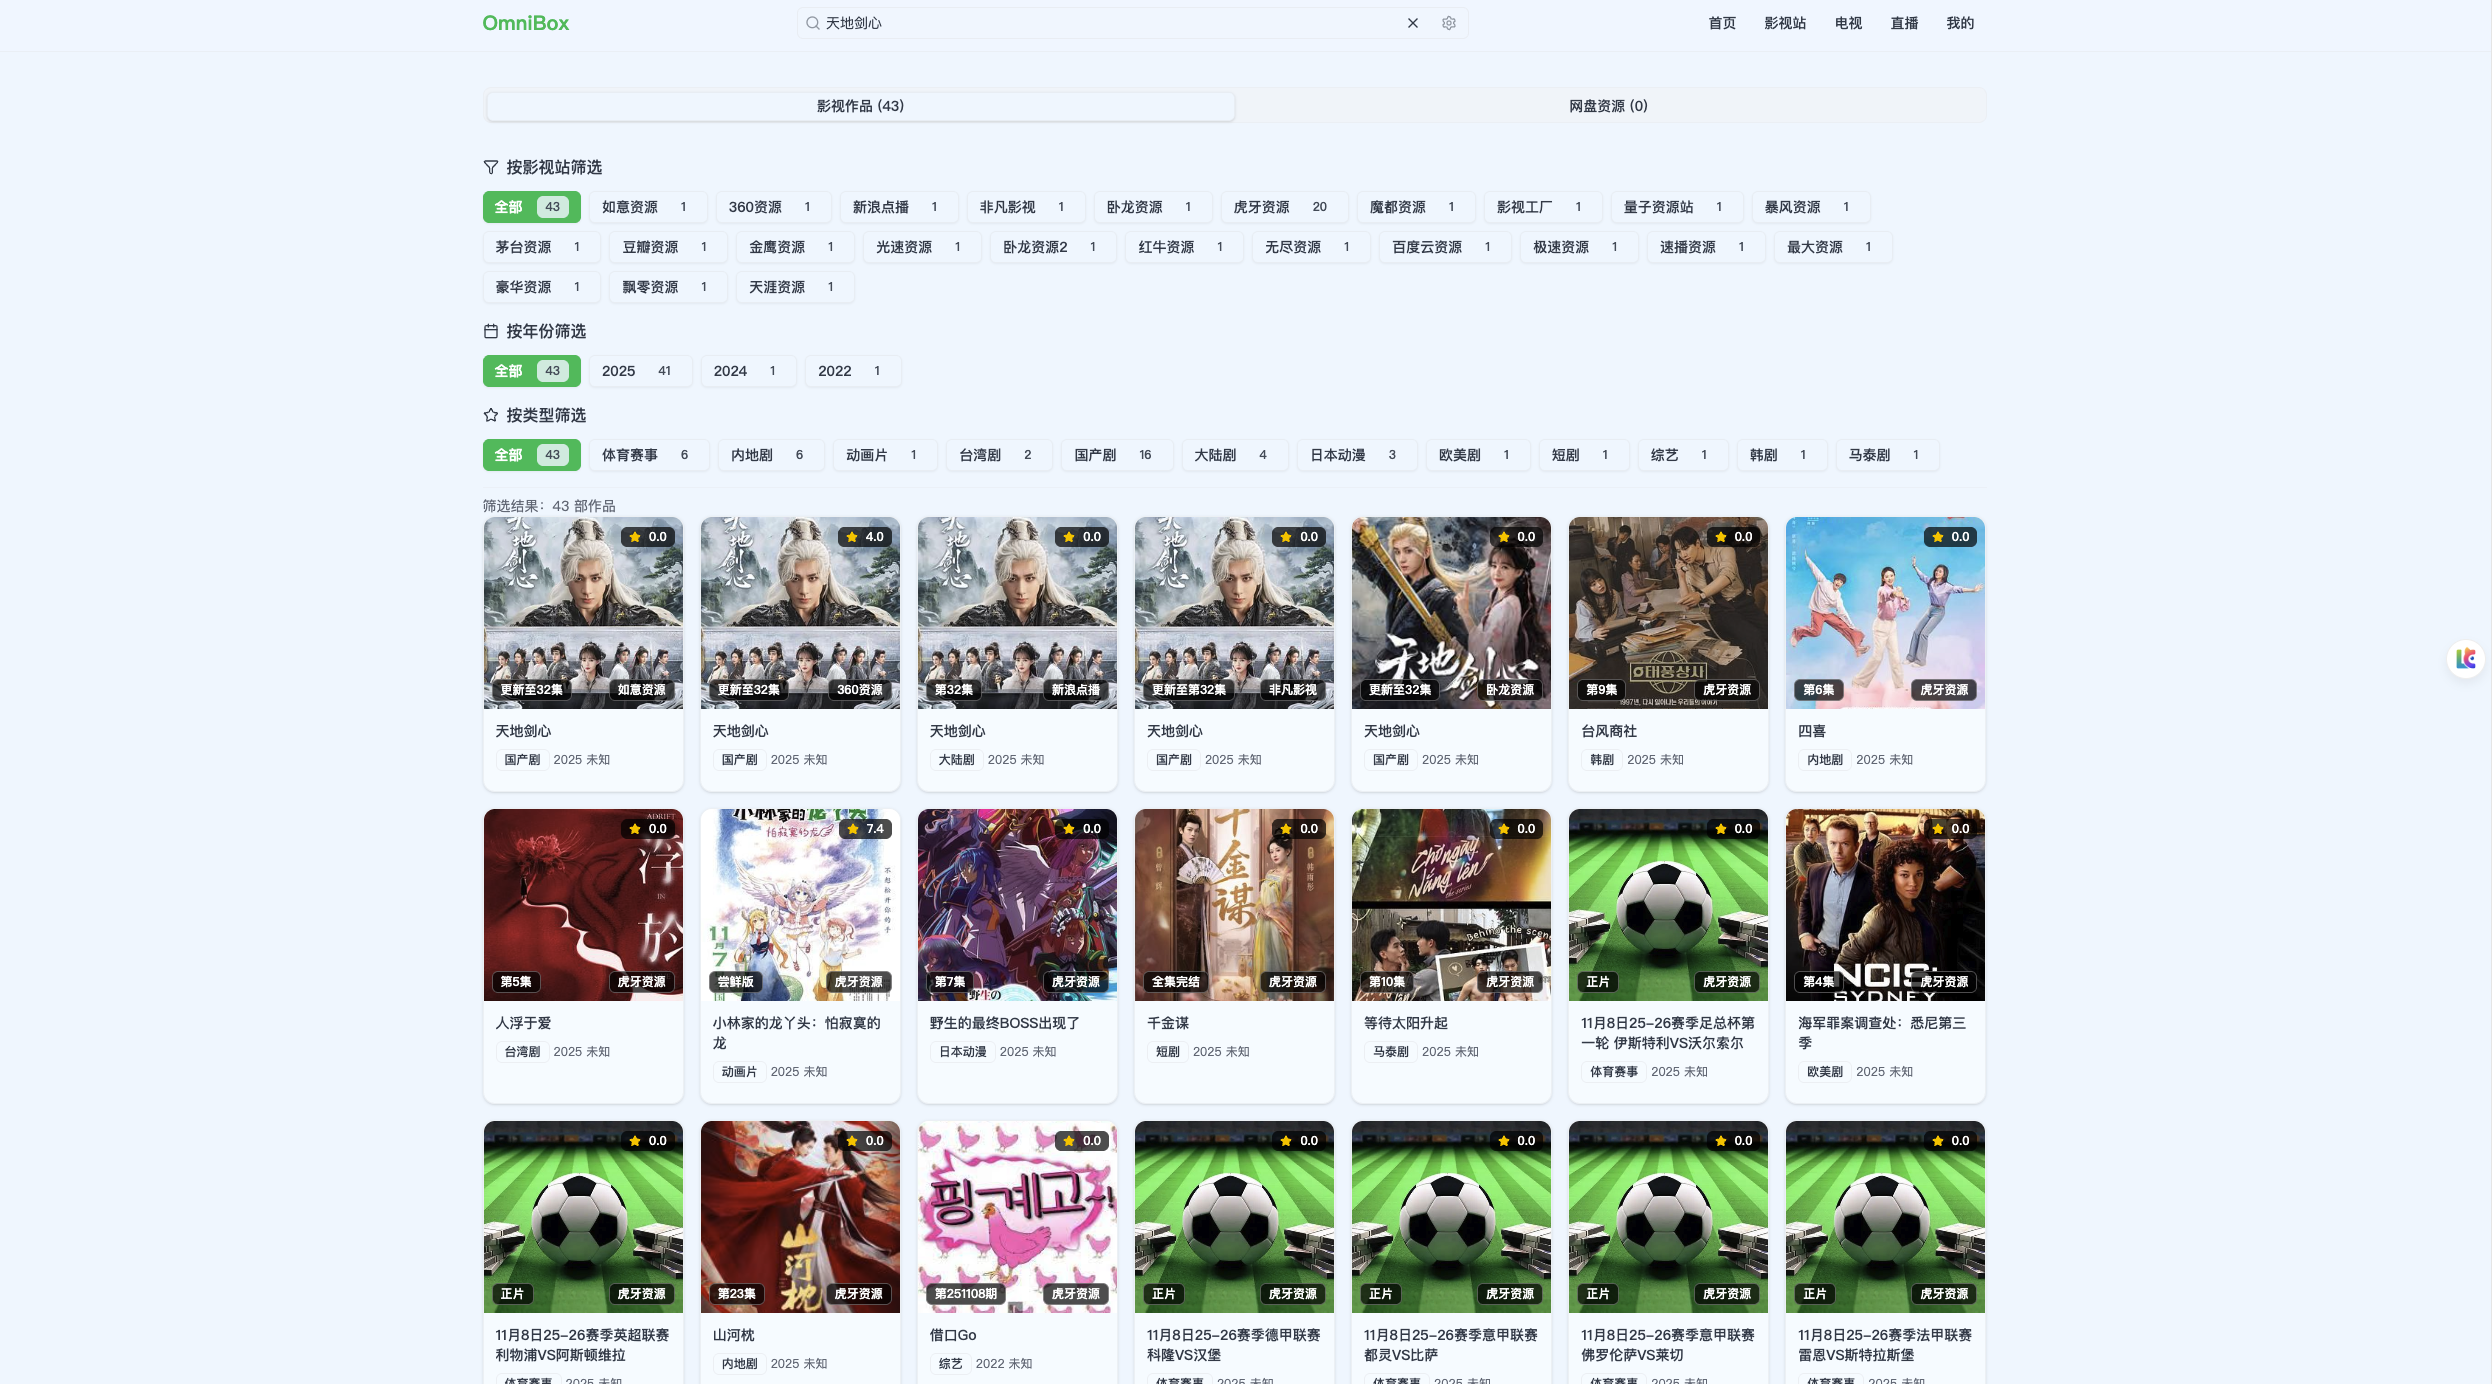
Task: Filter by 非凡影视 site
Action: click(1025, 207)
